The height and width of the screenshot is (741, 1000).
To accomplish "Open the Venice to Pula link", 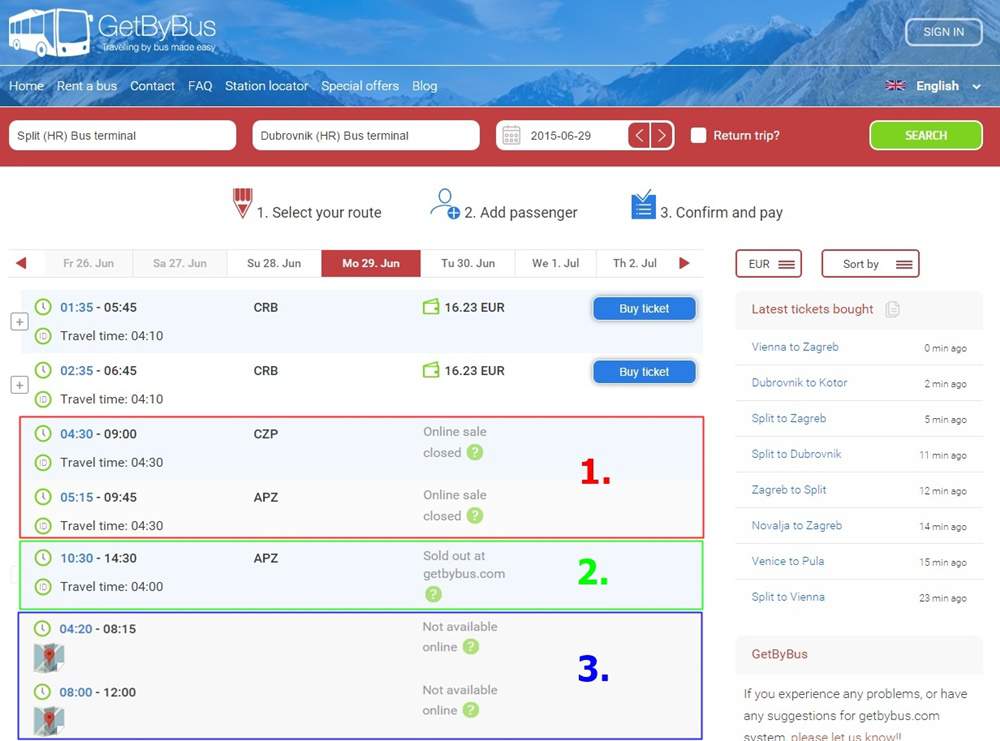I will coord(788,561).
